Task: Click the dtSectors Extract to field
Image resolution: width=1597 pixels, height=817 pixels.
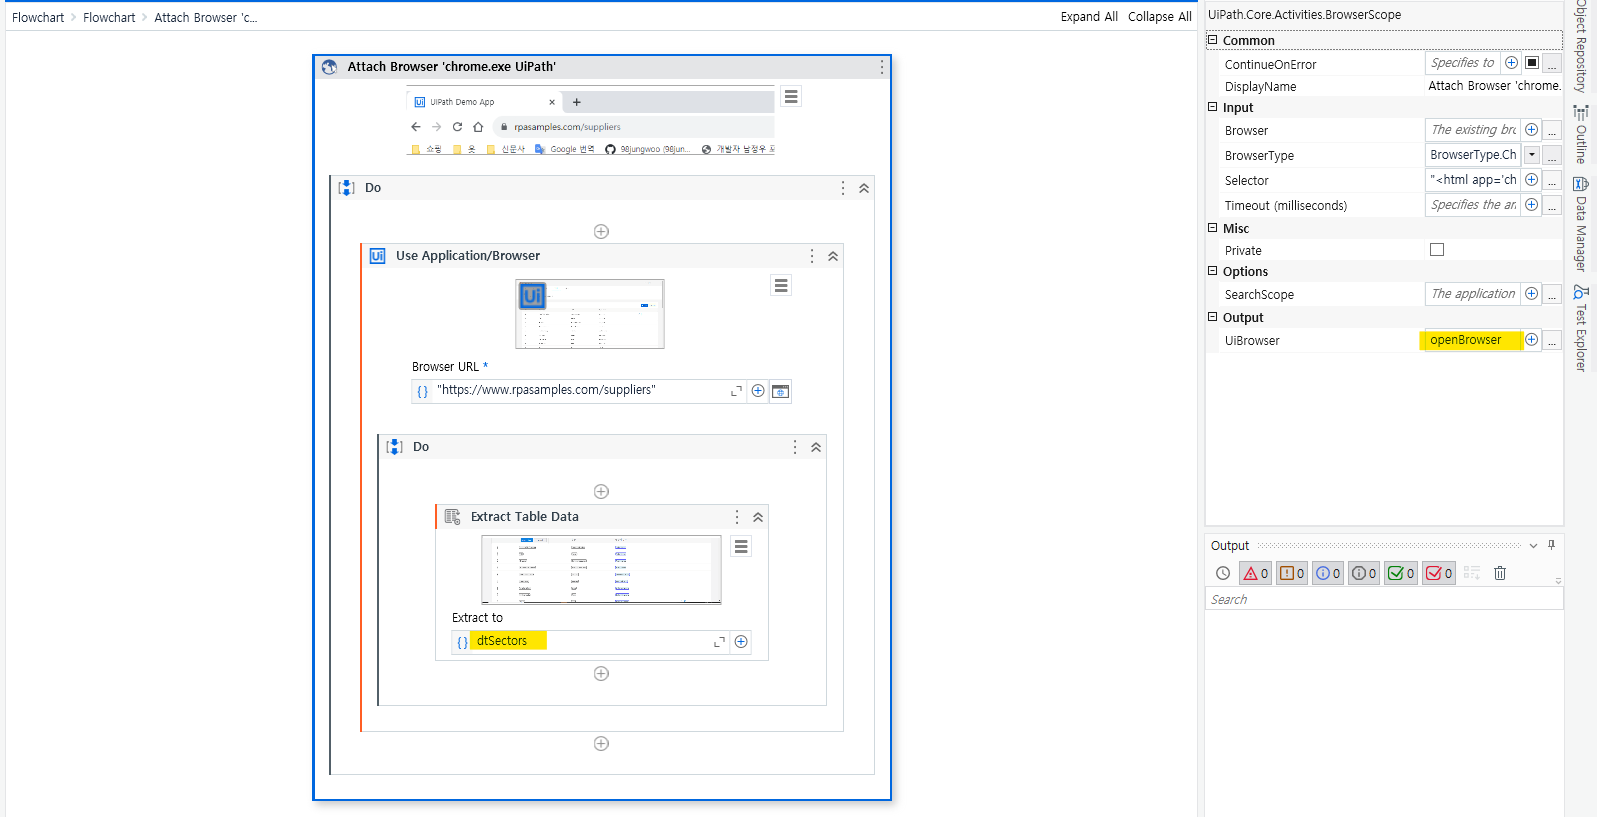Action: coord(590,642)
